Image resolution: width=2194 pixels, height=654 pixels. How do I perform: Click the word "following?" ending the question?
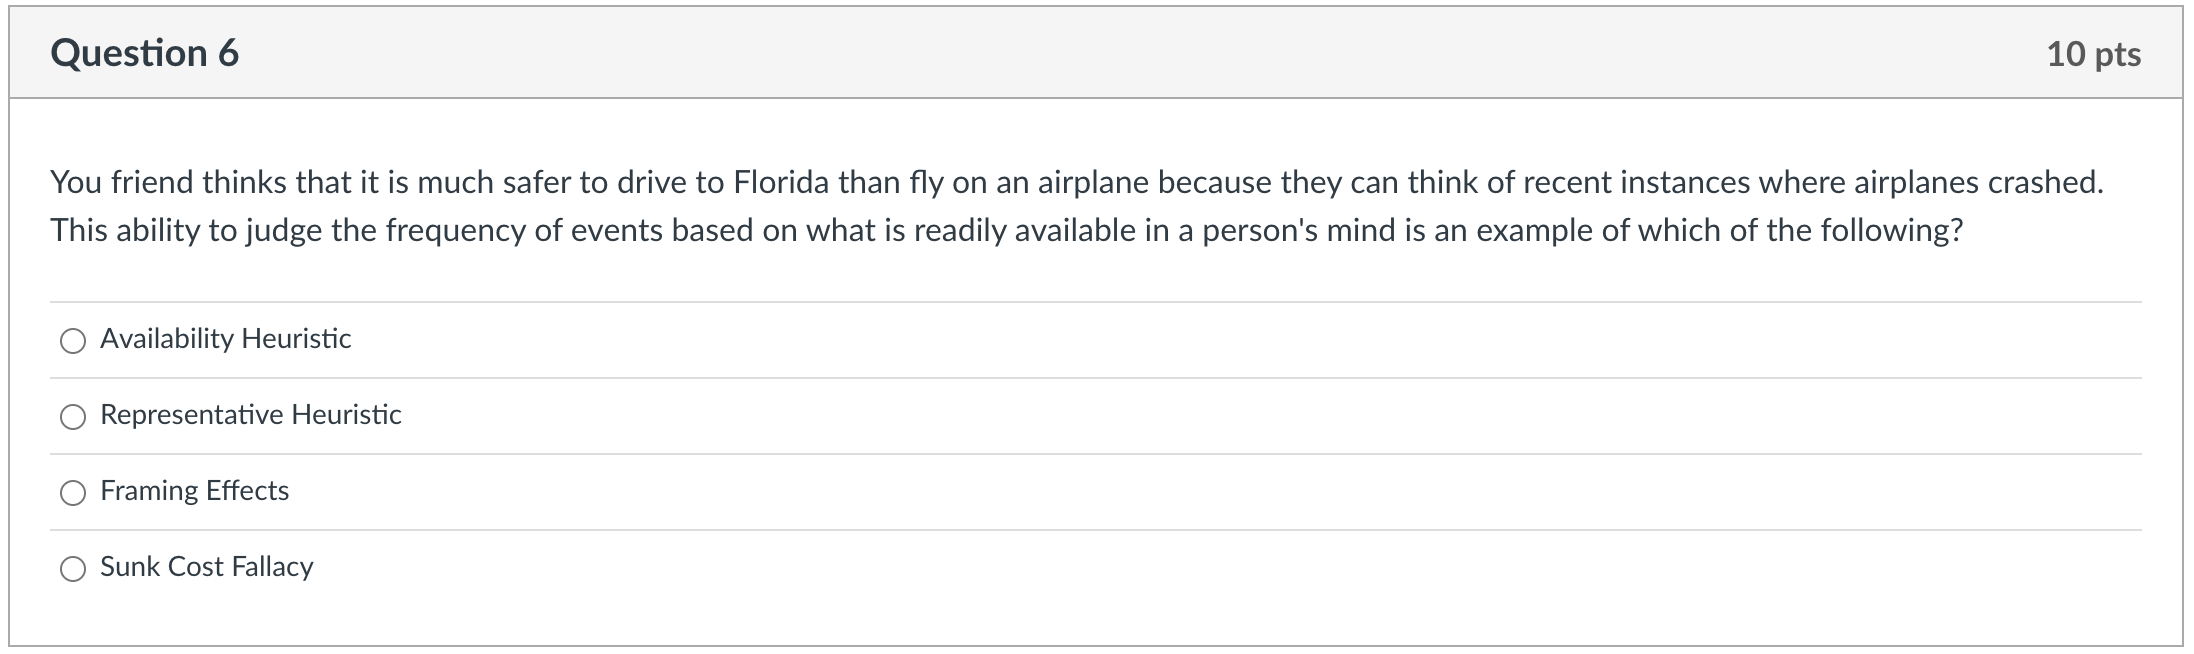click(x=1892, y=231)
